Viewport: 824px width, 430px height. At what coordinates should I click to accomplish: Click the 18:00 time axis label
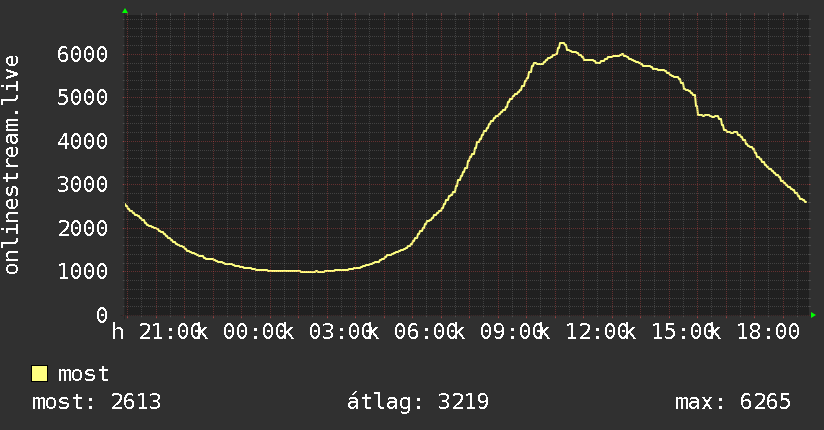pos(768,332)
